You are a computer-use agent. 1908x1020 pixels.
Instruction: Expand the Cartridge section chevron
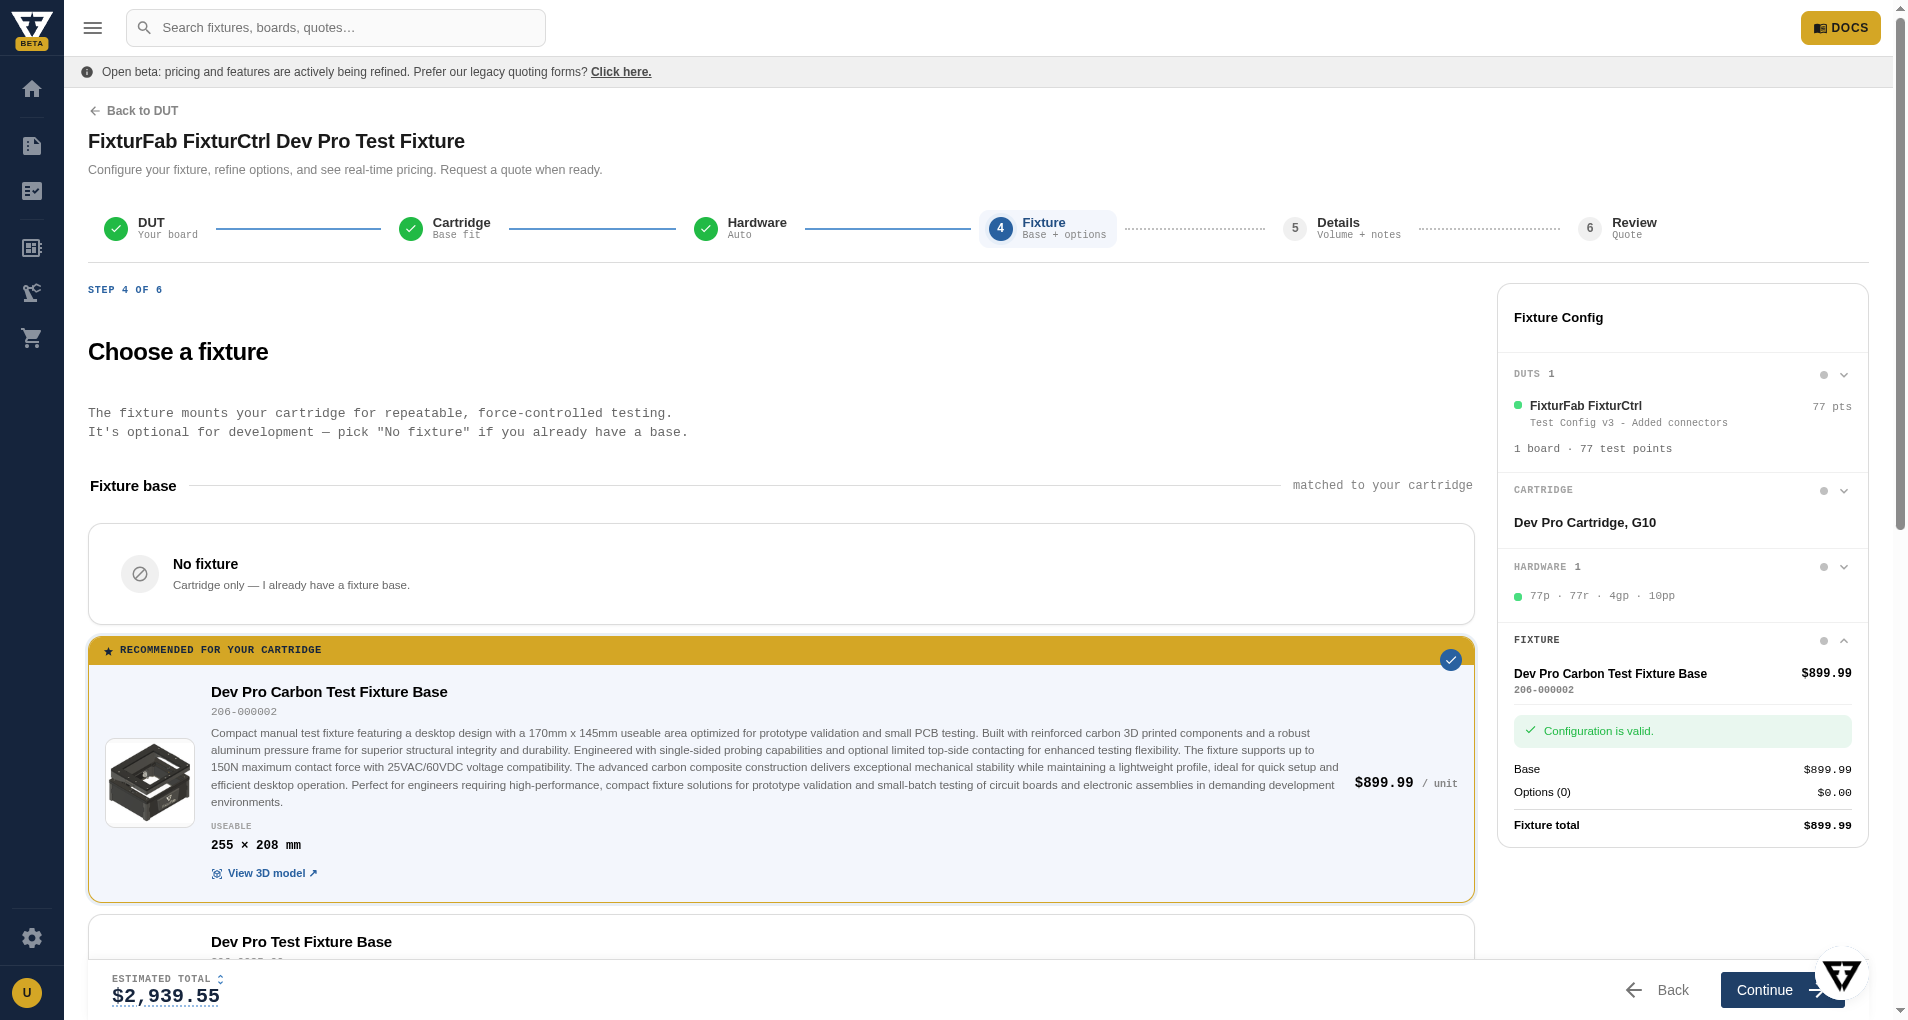click(1844, 491)
